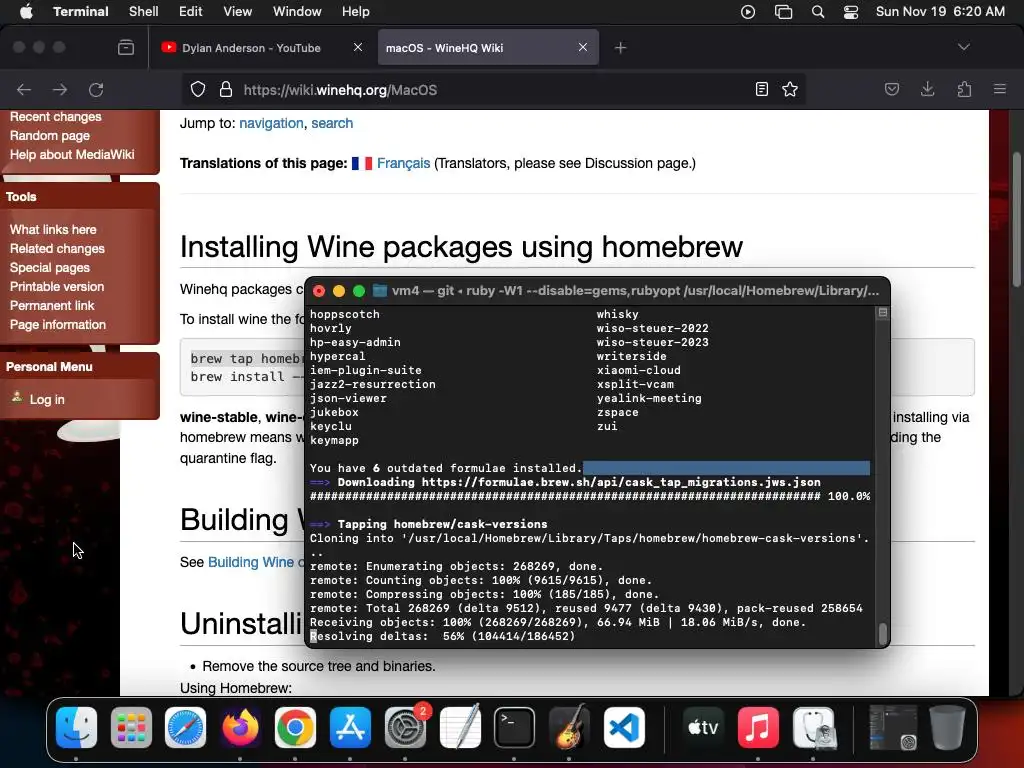Click the Firefox page vertical scrollbar
This screenshot has height=768, width=1024.
[1016, 219]
